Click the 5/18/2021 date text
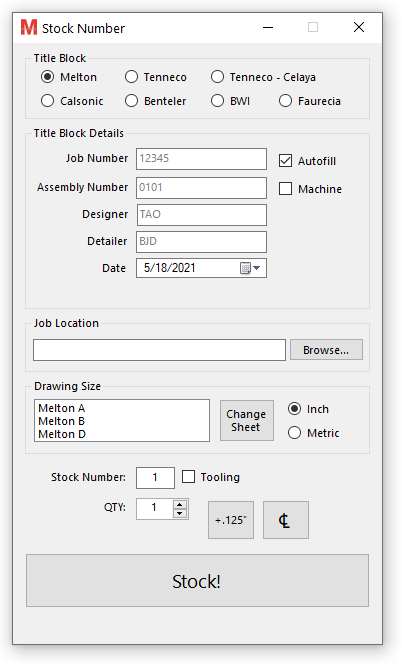This screenshot has width=402, height=664. point(169,268)
